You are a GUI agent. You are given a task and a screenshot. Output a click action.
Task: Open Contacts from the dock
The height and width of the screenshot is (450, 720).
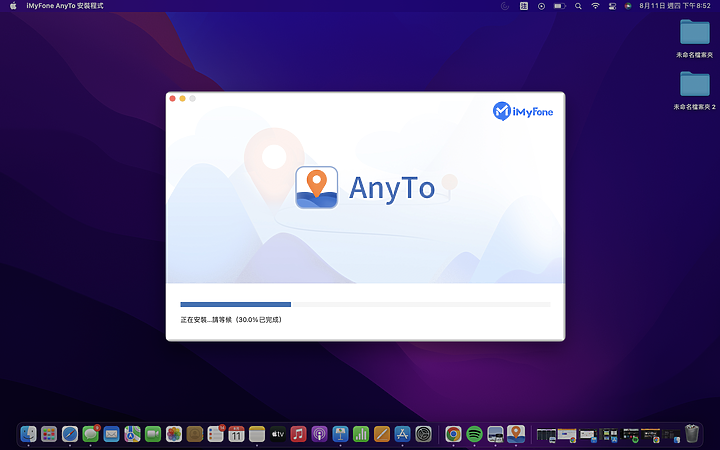point(195,433)
